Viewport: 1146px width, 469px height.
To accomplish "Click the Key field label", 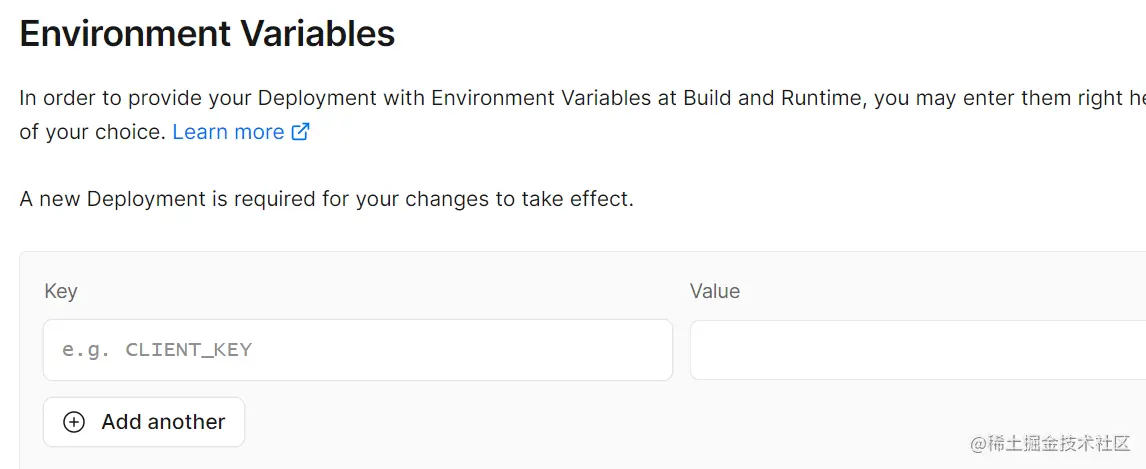I will (61, 291).
